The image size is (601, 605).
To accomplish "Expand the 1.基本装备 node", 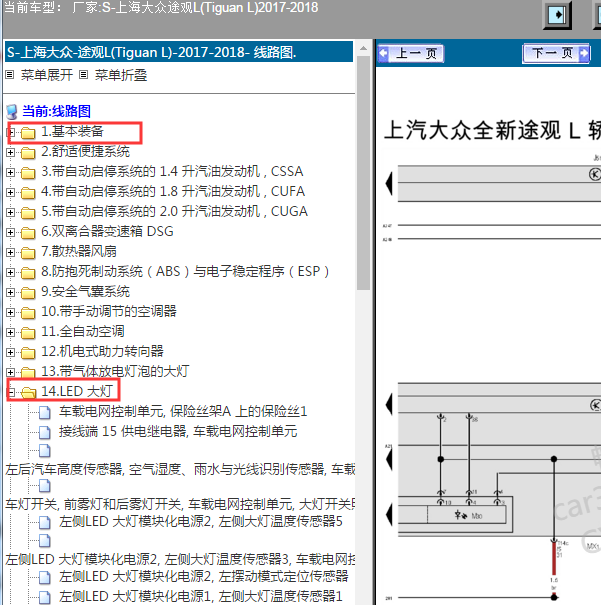I will pyautogui.click(x=11, y=132).
